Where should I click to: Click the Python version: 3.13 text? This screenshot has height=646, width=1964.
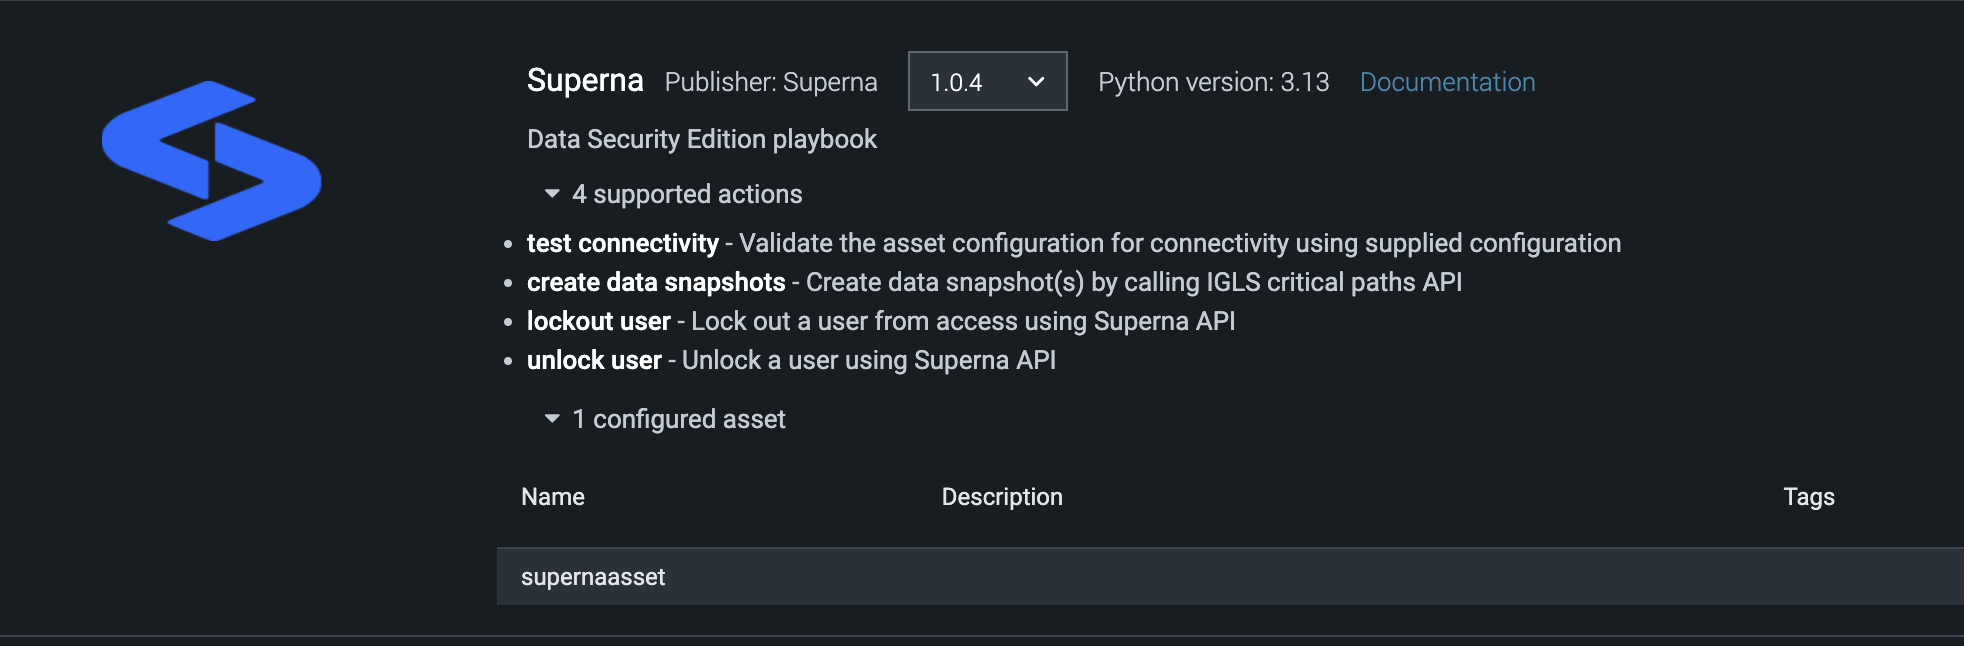click(x=1213, y=82)
